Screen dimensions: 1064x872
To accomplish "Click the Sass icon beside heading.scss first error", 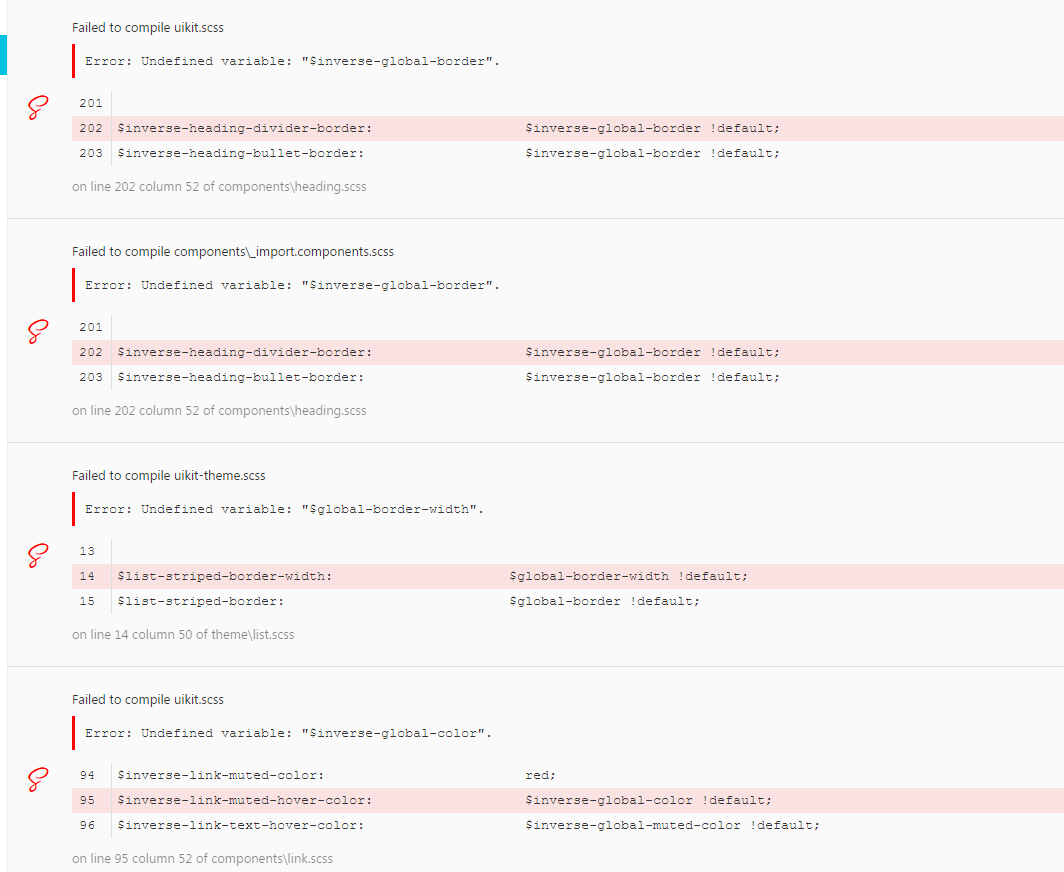I will (x=38, y=108).
